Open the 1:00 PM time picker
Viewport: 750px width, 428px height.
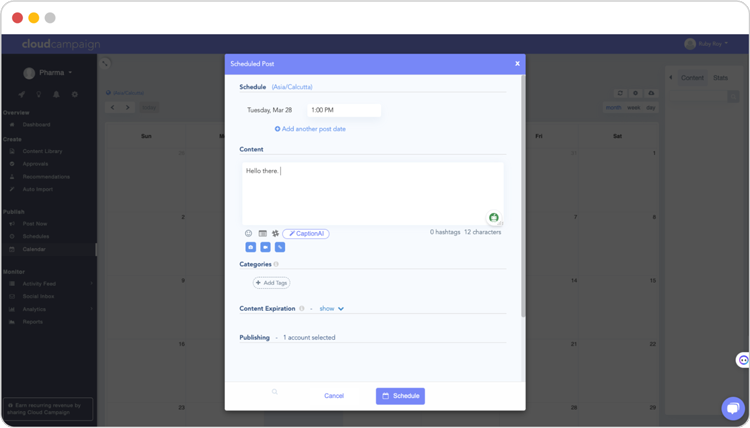point(343,110)
